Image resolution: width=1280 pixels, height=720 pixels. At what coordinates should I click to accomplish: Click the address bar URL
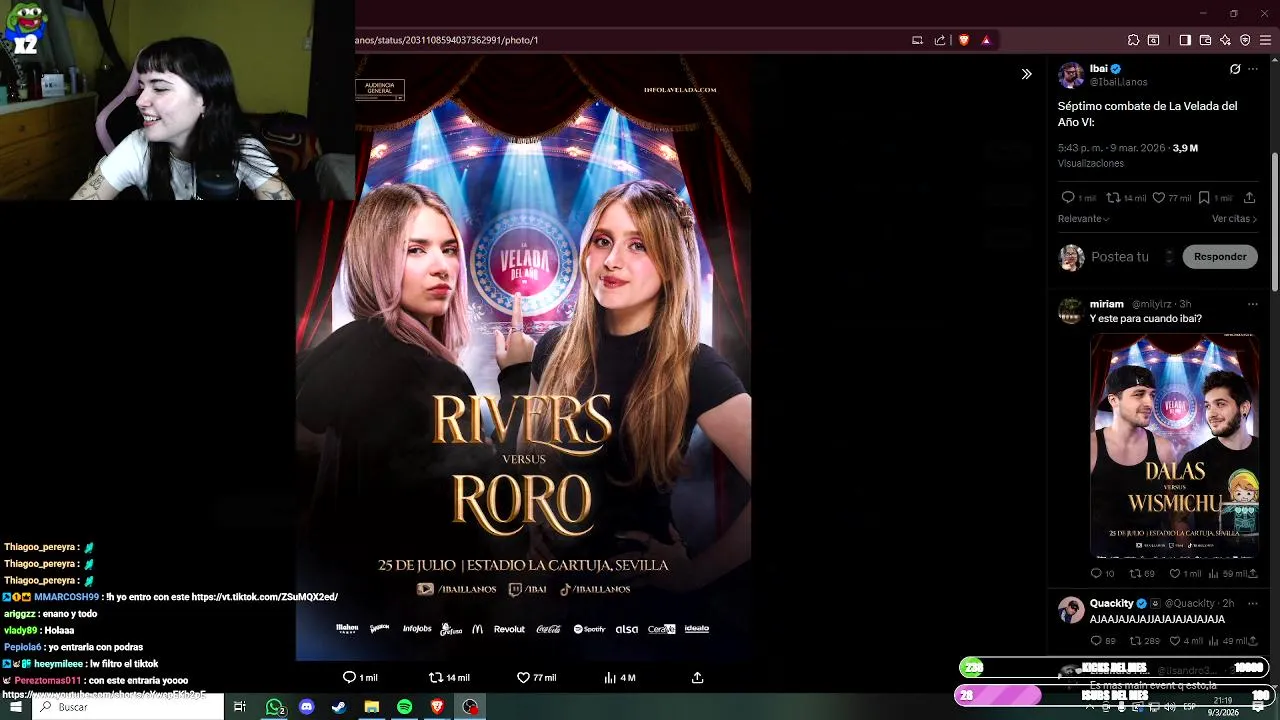pos(446,40)
